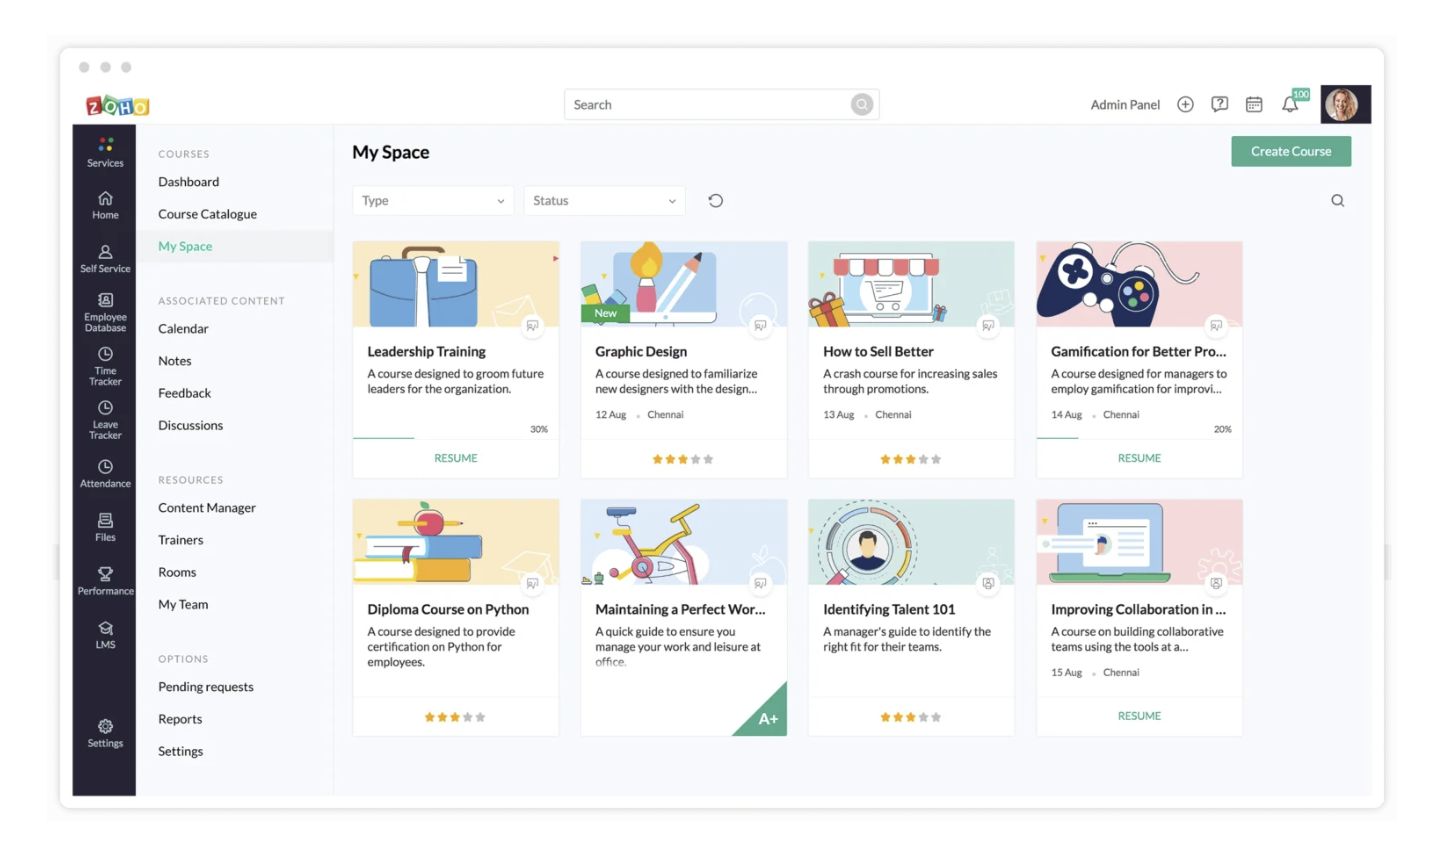Image resolution: width=1444 pixels, height=862 pixels.
Task: Click inside the top Search field
Action: coord(710,104)
